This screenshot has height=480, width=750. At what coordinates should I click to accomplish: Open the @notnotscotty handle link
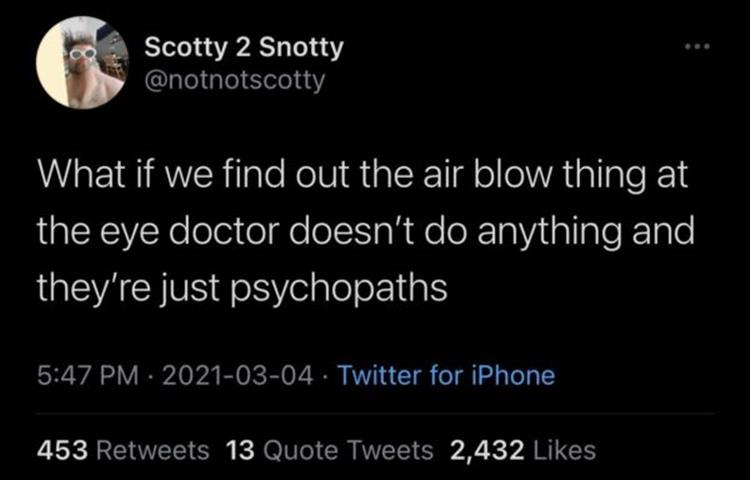pos(234,80)
